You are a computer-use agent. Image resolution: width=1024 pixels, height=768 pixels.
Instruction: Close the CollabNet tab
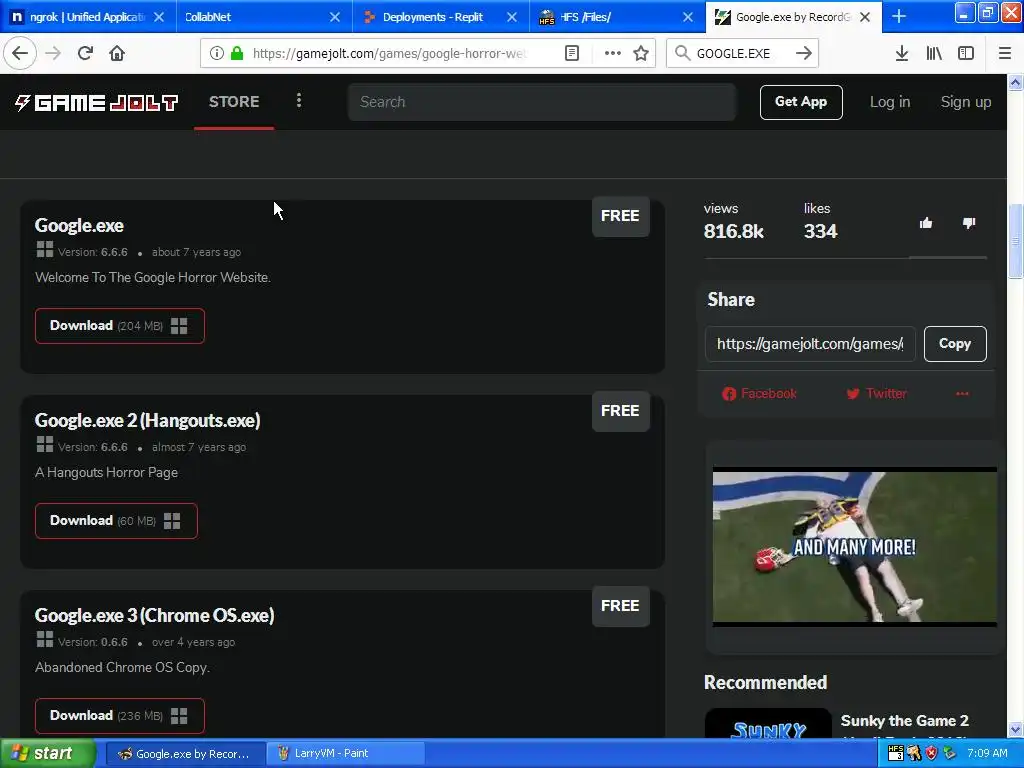coord(335,17)
